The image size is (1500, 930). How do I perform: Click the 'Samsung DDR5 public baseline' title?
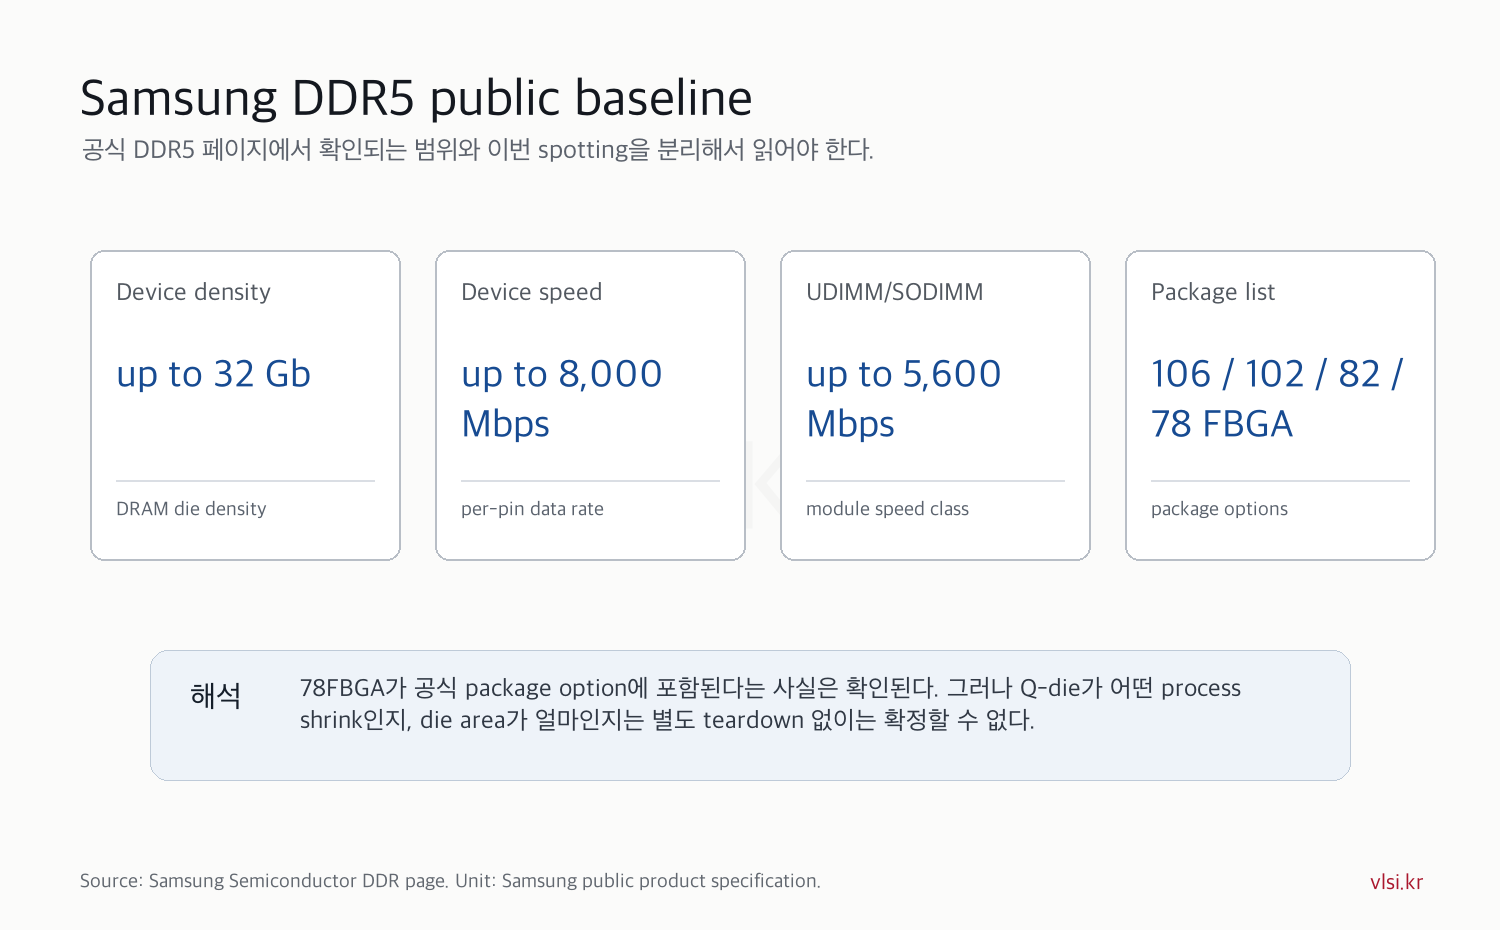point(416,99)
